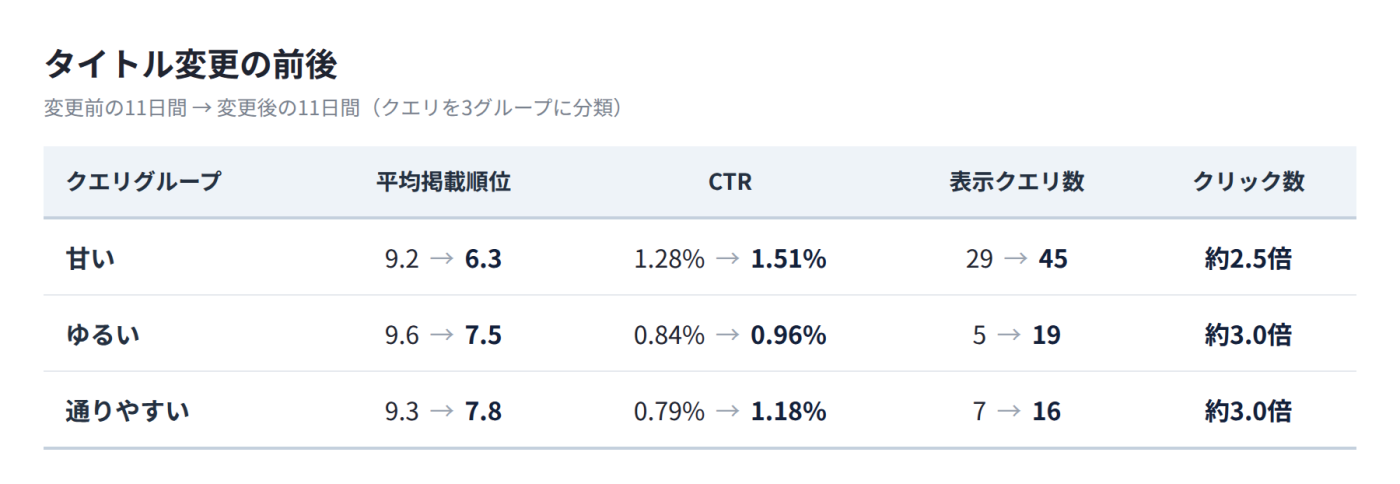Click the 45 displayed queries value

(x=1053, y=259)
